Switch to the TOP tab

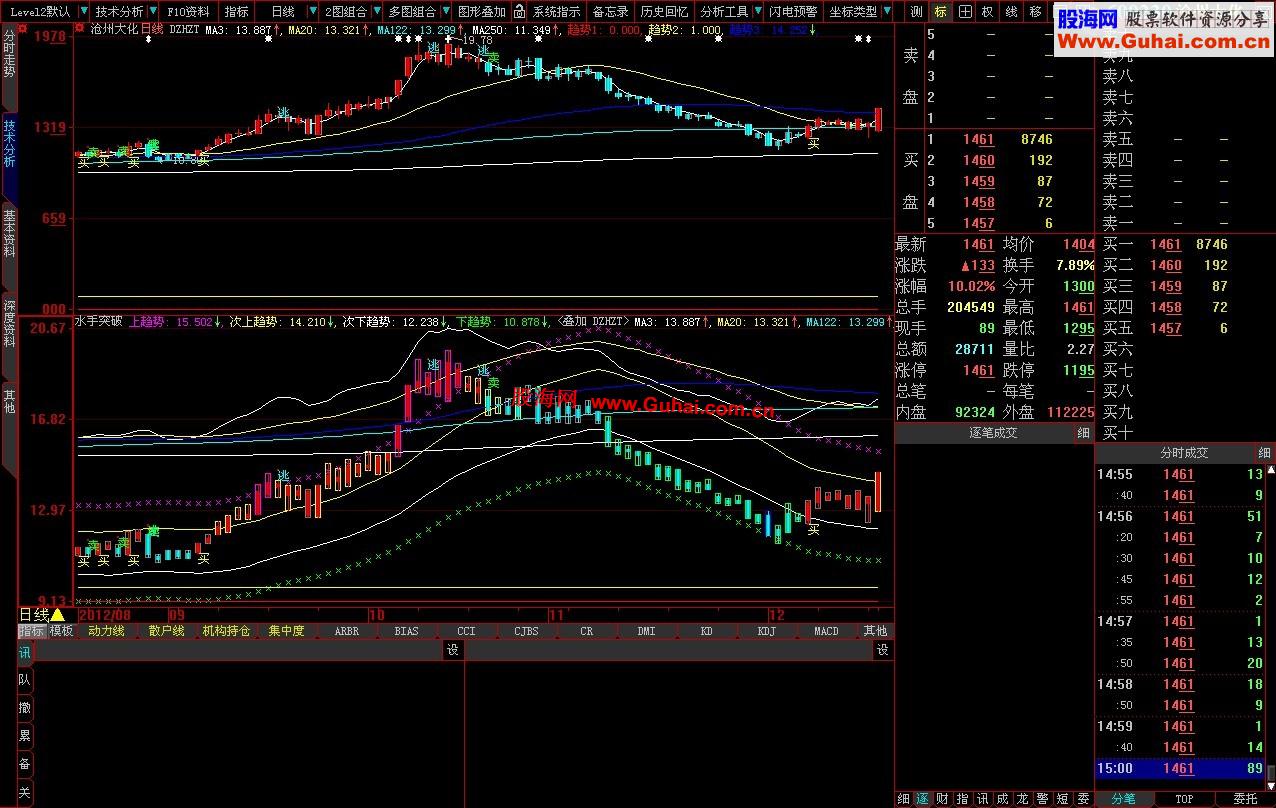[x=1184, y=799]
